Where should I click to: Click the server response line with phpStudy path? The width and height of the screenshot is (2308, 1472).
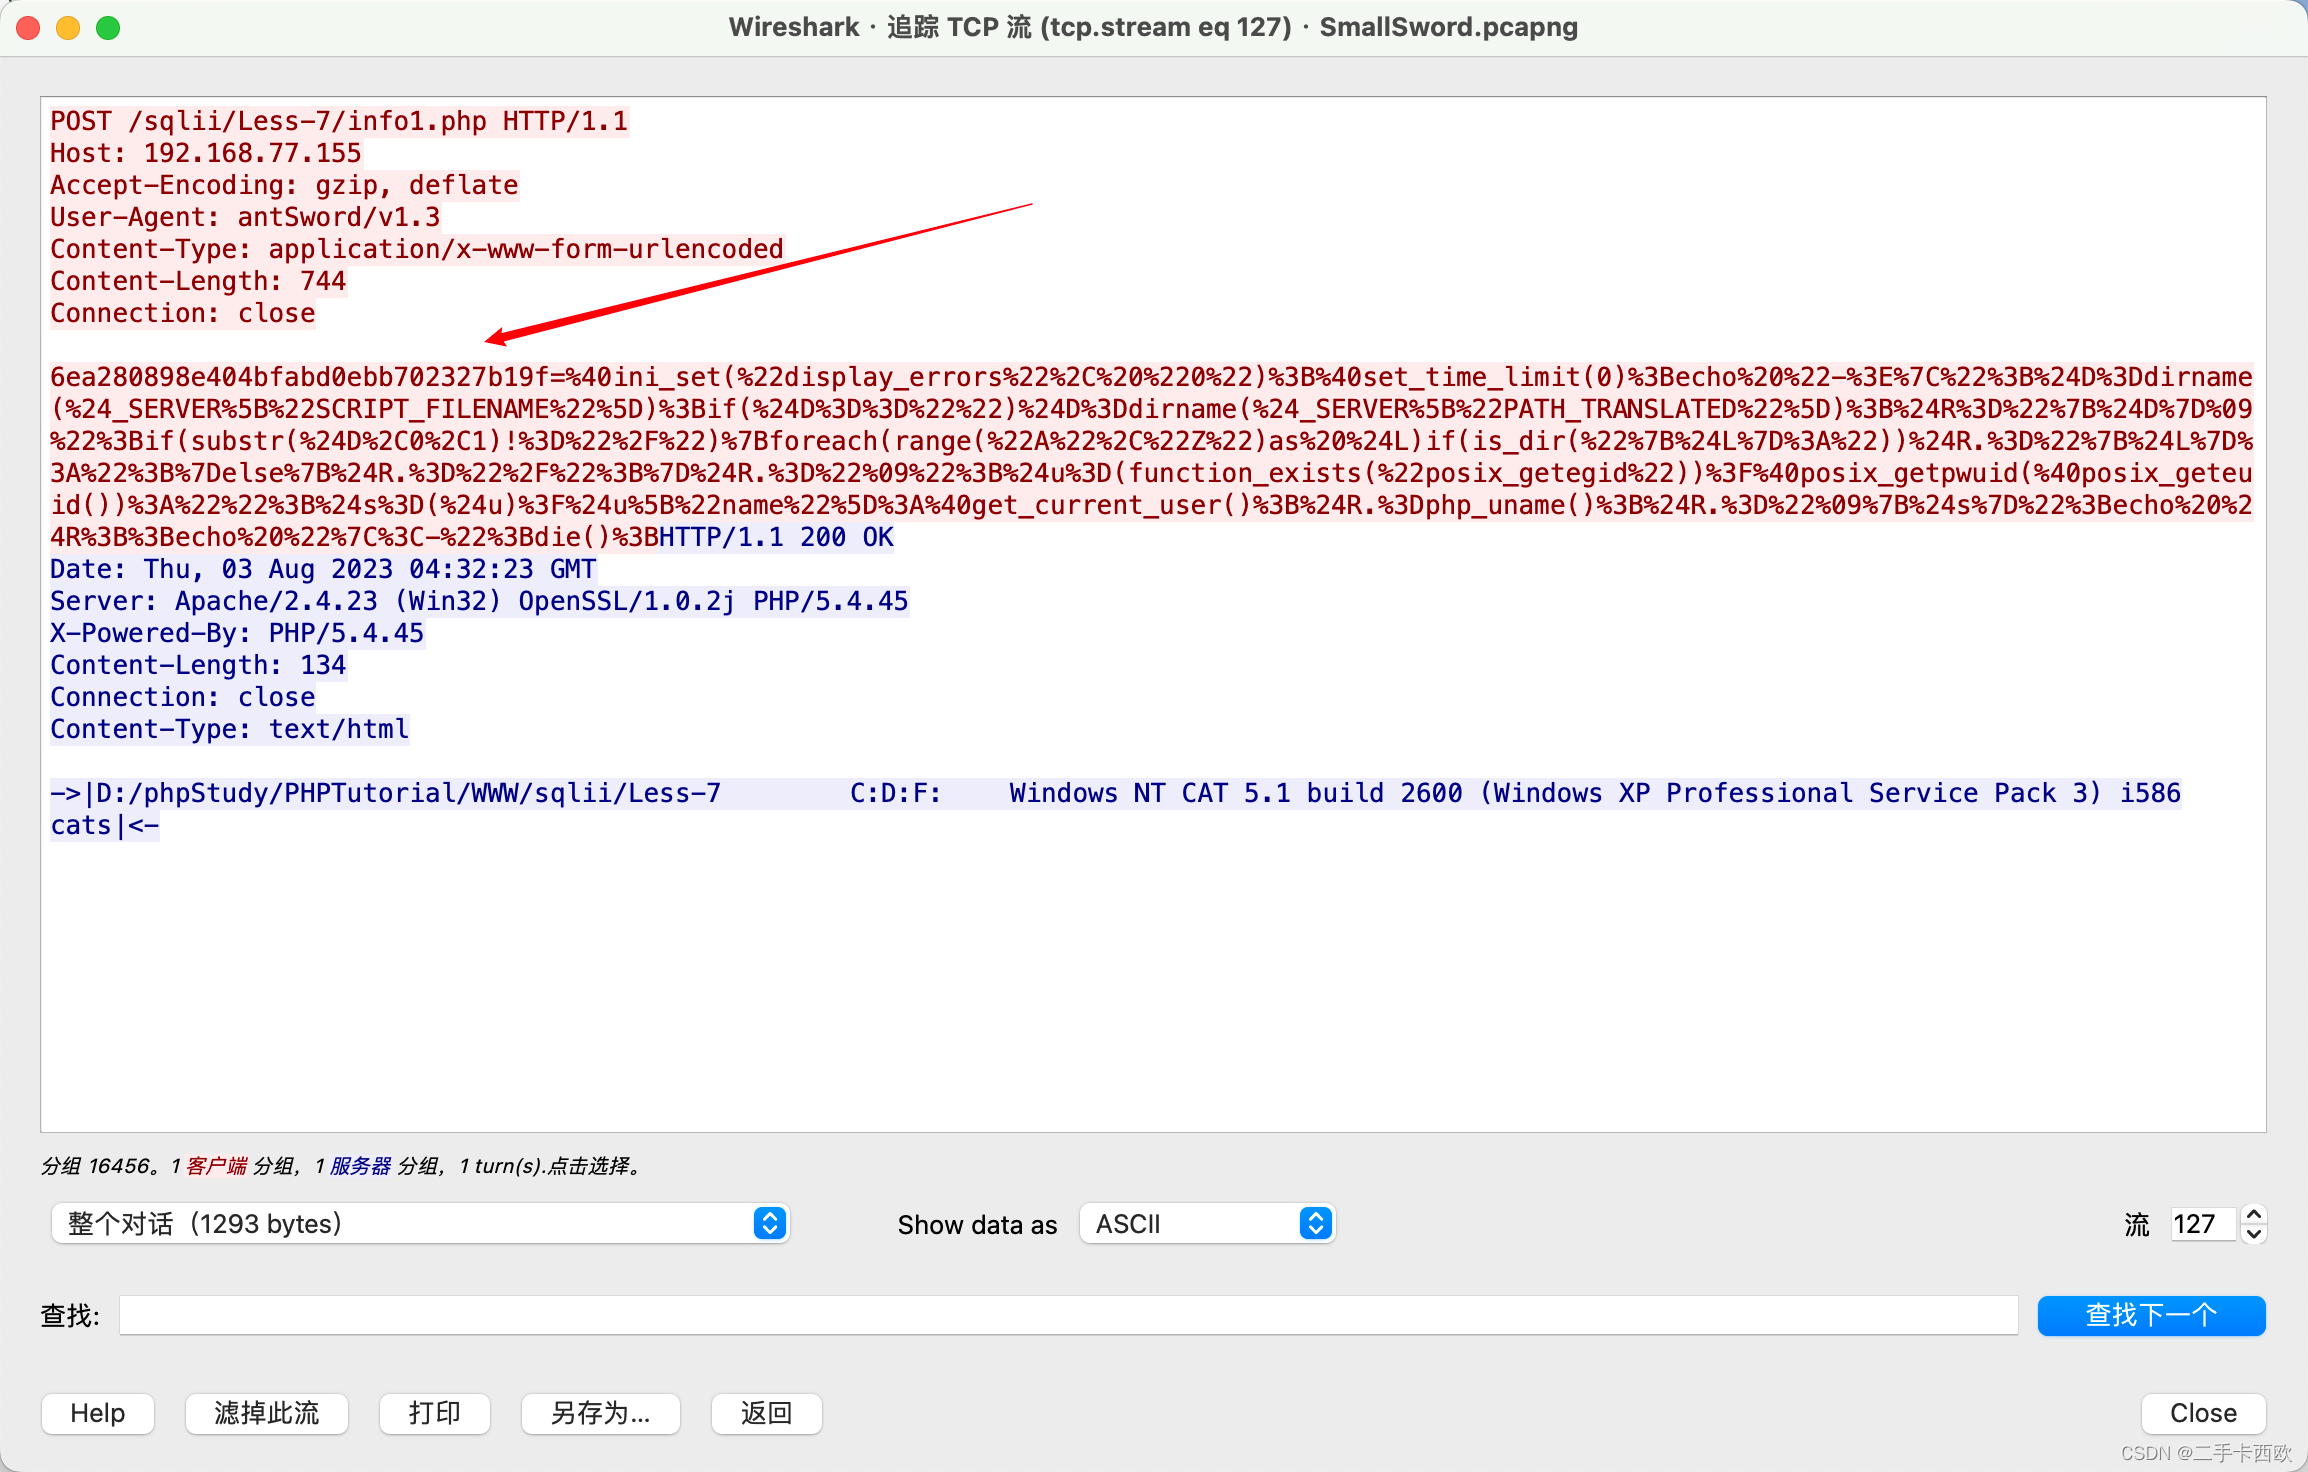pyautogui.click(x=385, y=793)
